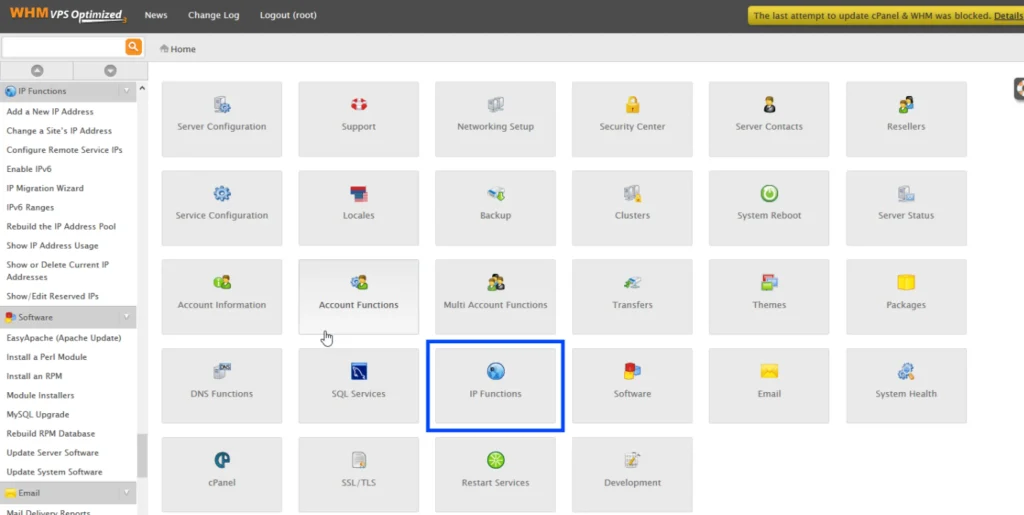This screenshot has height=515, width=1024.
Task: Click the sidebar collapse-all up arrow
Action: click(37, 70)
